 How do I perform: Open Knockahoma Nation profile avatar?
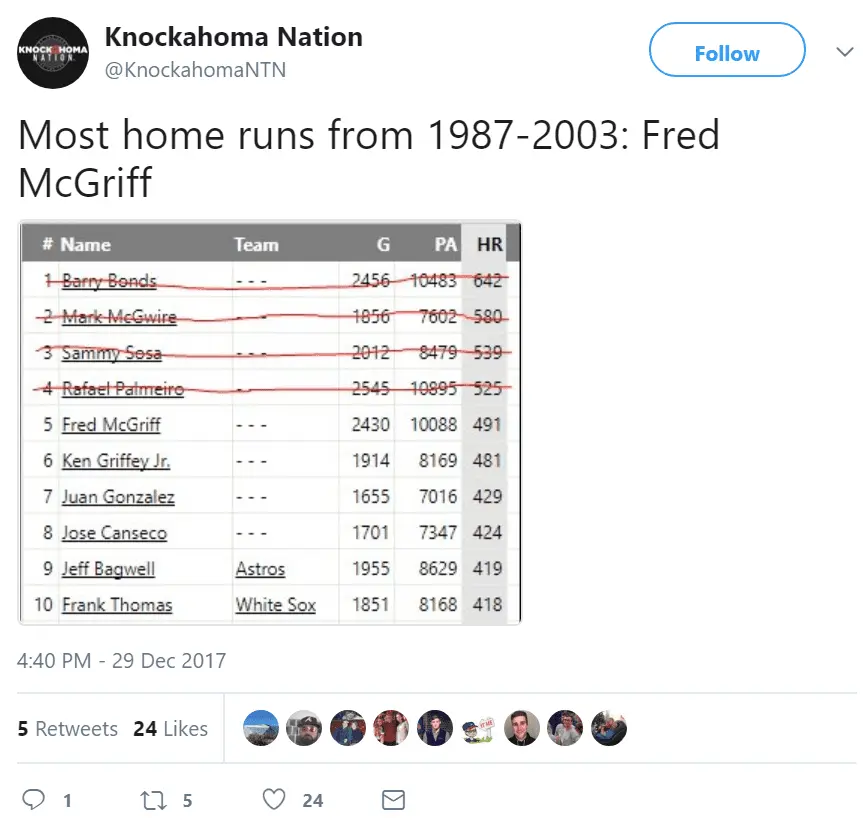[53, 53]
